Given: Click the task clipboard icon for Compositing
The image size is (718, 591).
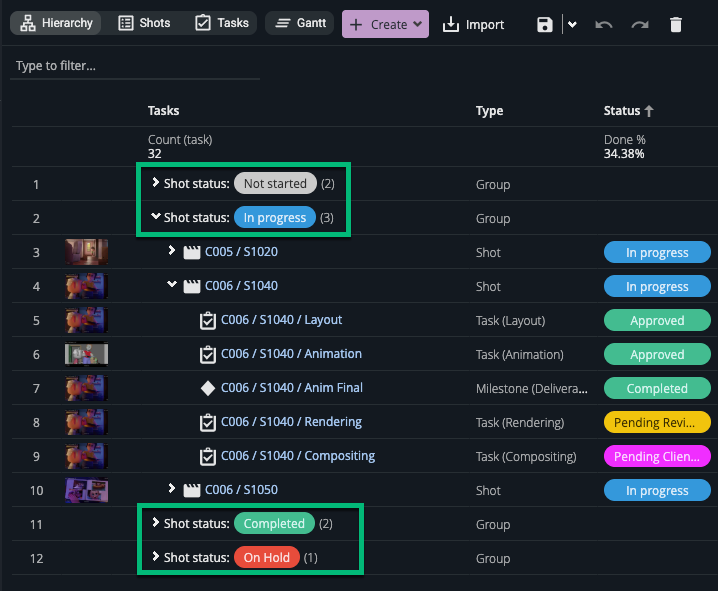Looking at the screenshot, I should 208,456.
